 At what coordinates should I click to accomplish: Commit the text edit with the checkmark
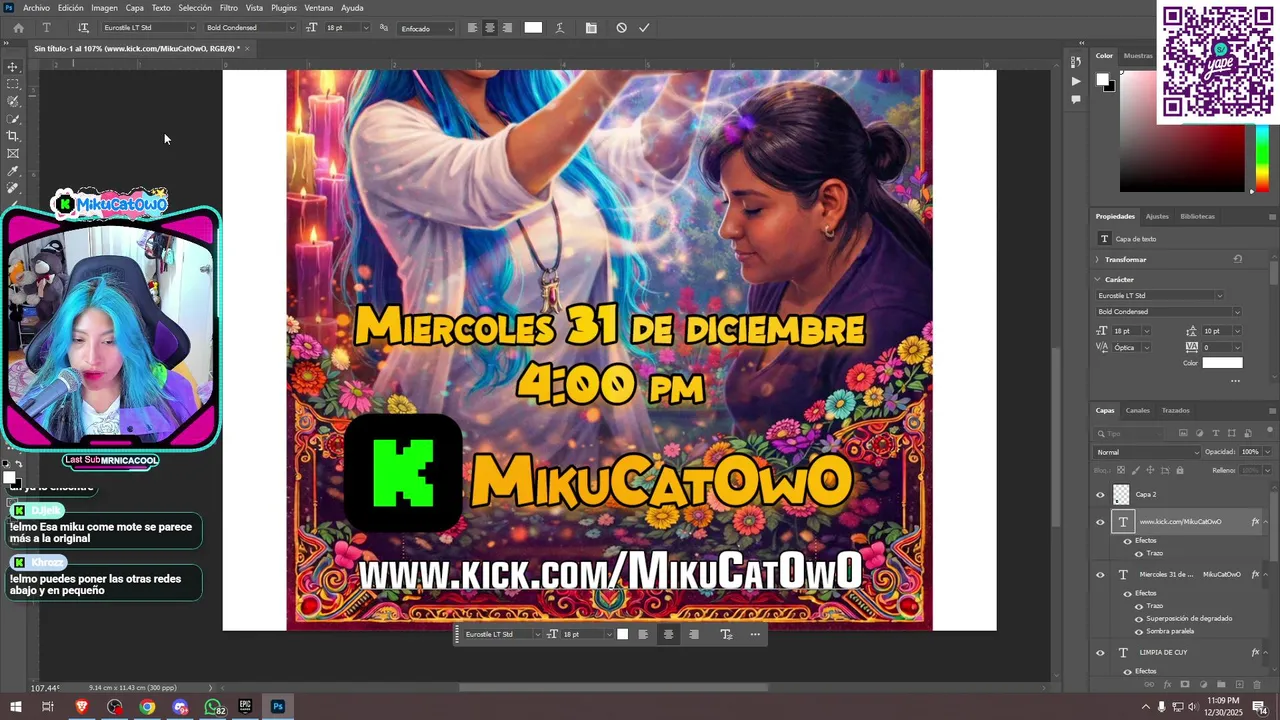point(644,28)
